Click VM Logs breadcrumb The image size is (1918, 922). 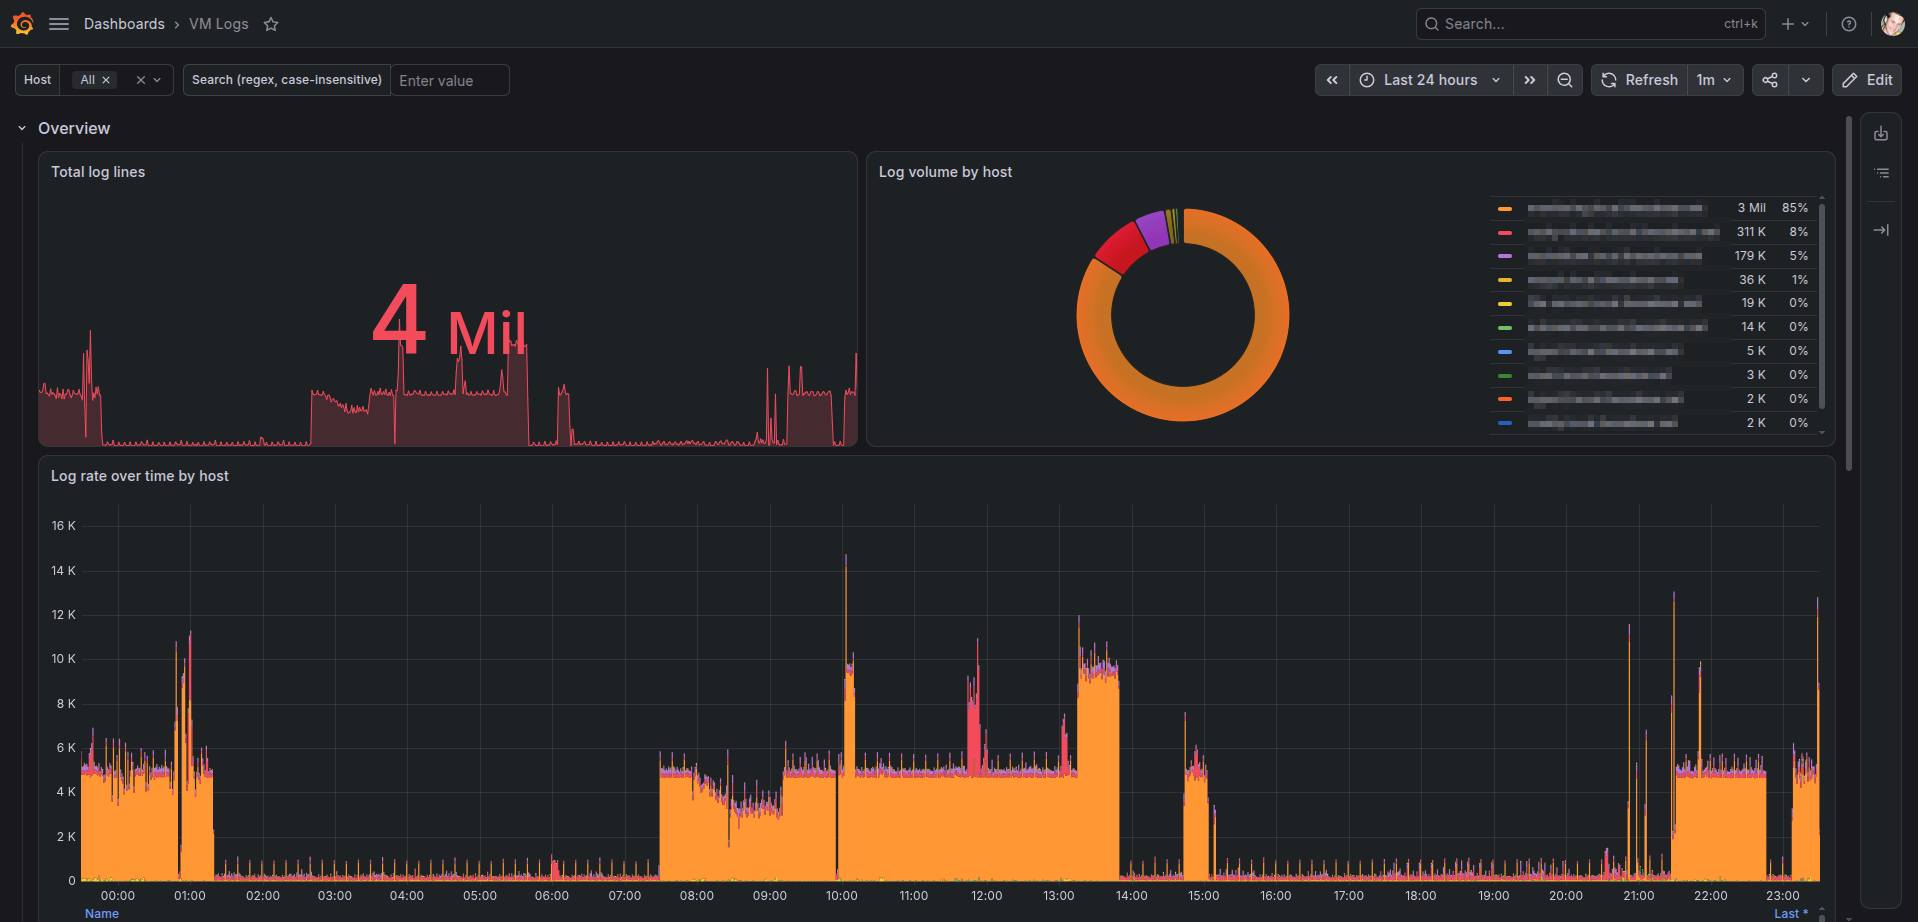(219, 24)
